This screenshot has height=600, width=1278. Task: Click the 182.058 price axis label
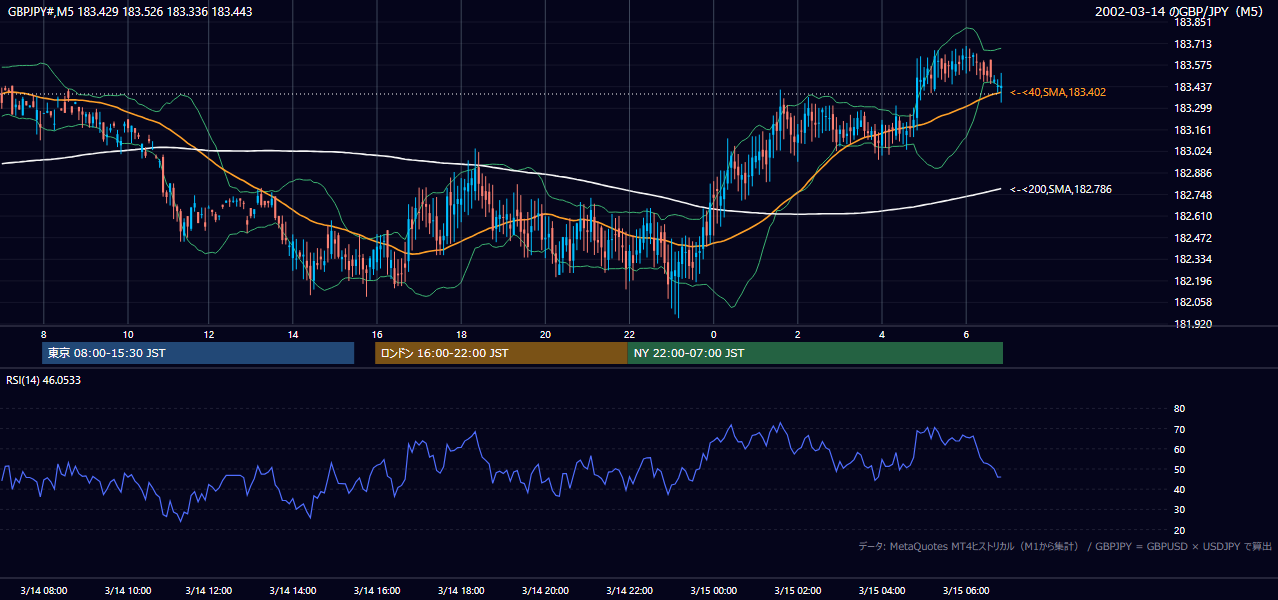[x=1192, y=303]
